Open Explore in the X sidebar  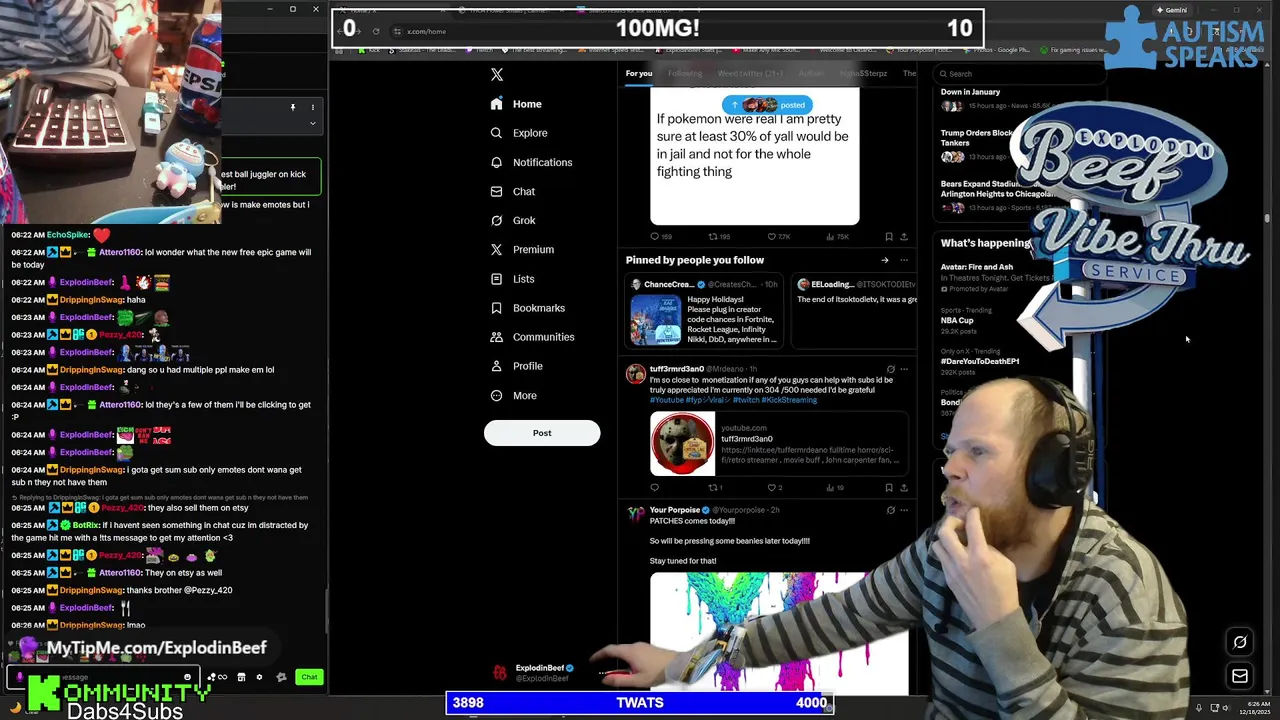coord(519,133)
